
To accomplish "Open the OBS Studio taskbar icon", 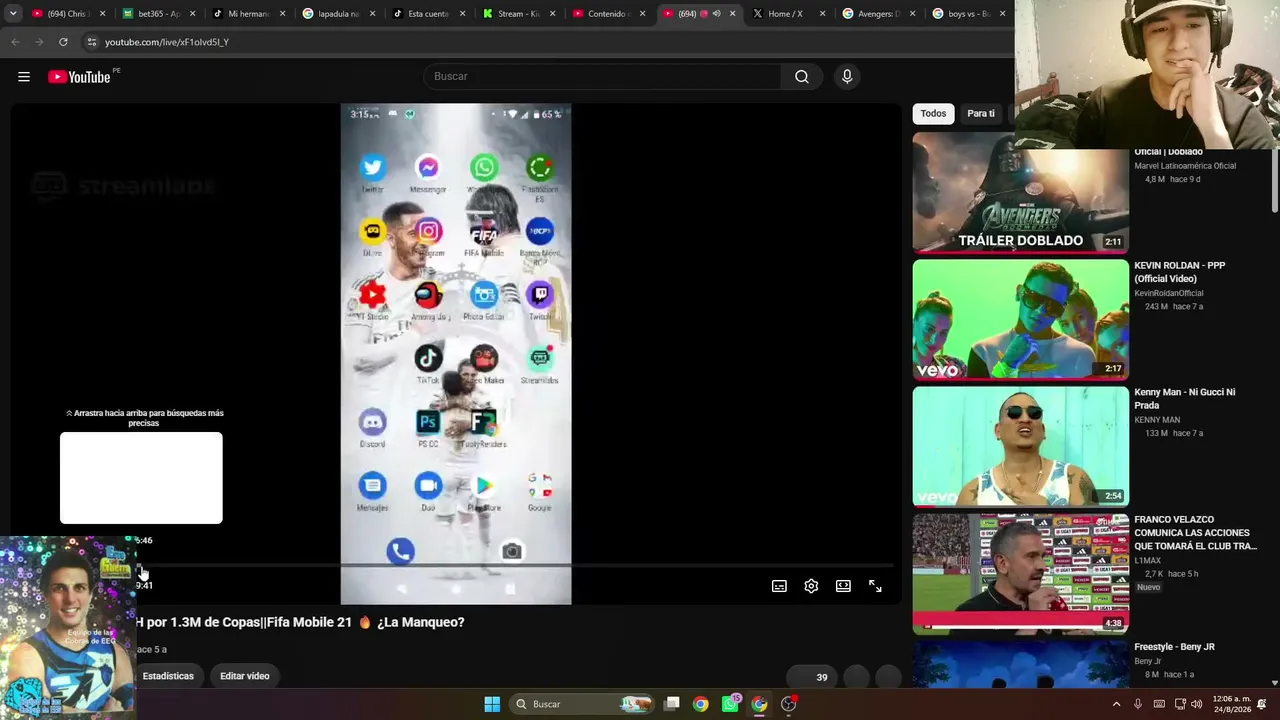I will tap(789, 704).
